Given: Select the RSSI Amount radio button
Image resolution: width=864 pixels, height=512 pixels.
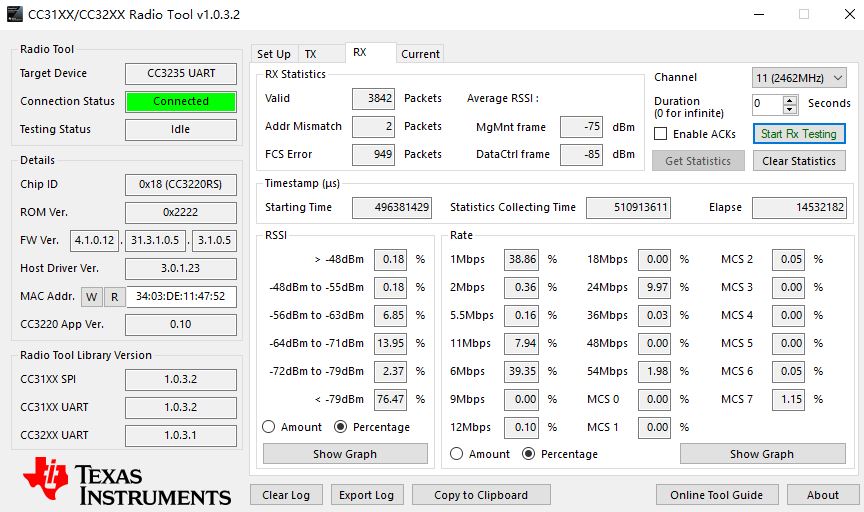Looking at the screenshot, I should tap(268, 427).
